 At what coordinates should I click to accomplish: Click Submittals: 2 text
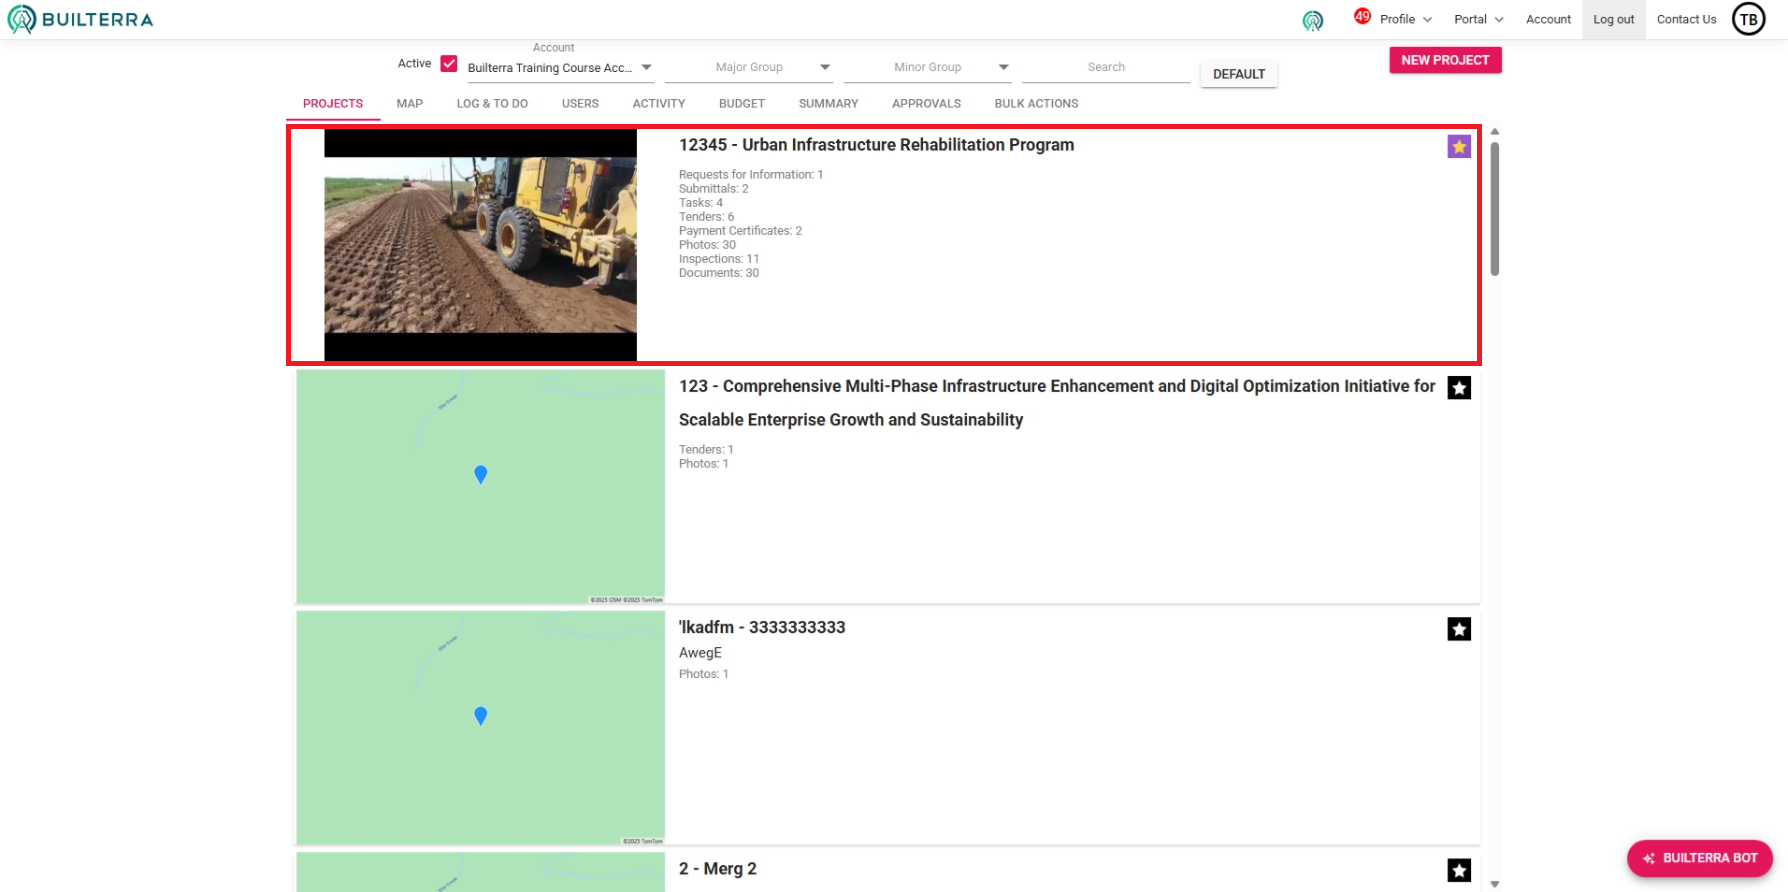click(x=714, y=189)
